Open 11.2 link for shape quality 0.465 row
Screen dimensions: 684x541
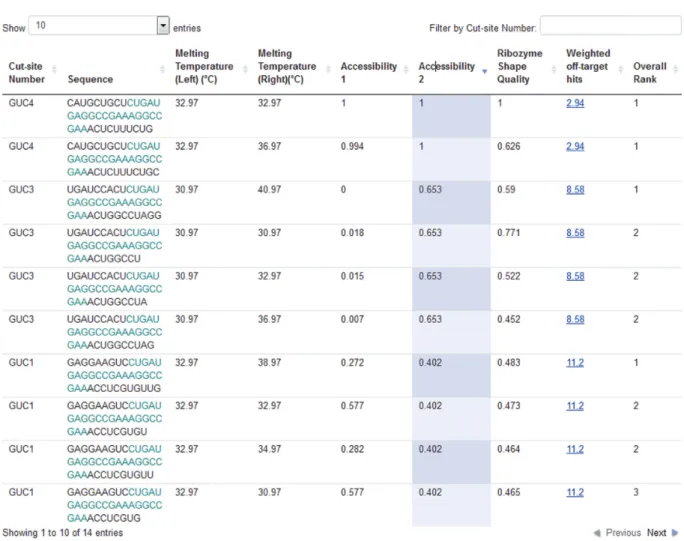click(x=575, y=493)
